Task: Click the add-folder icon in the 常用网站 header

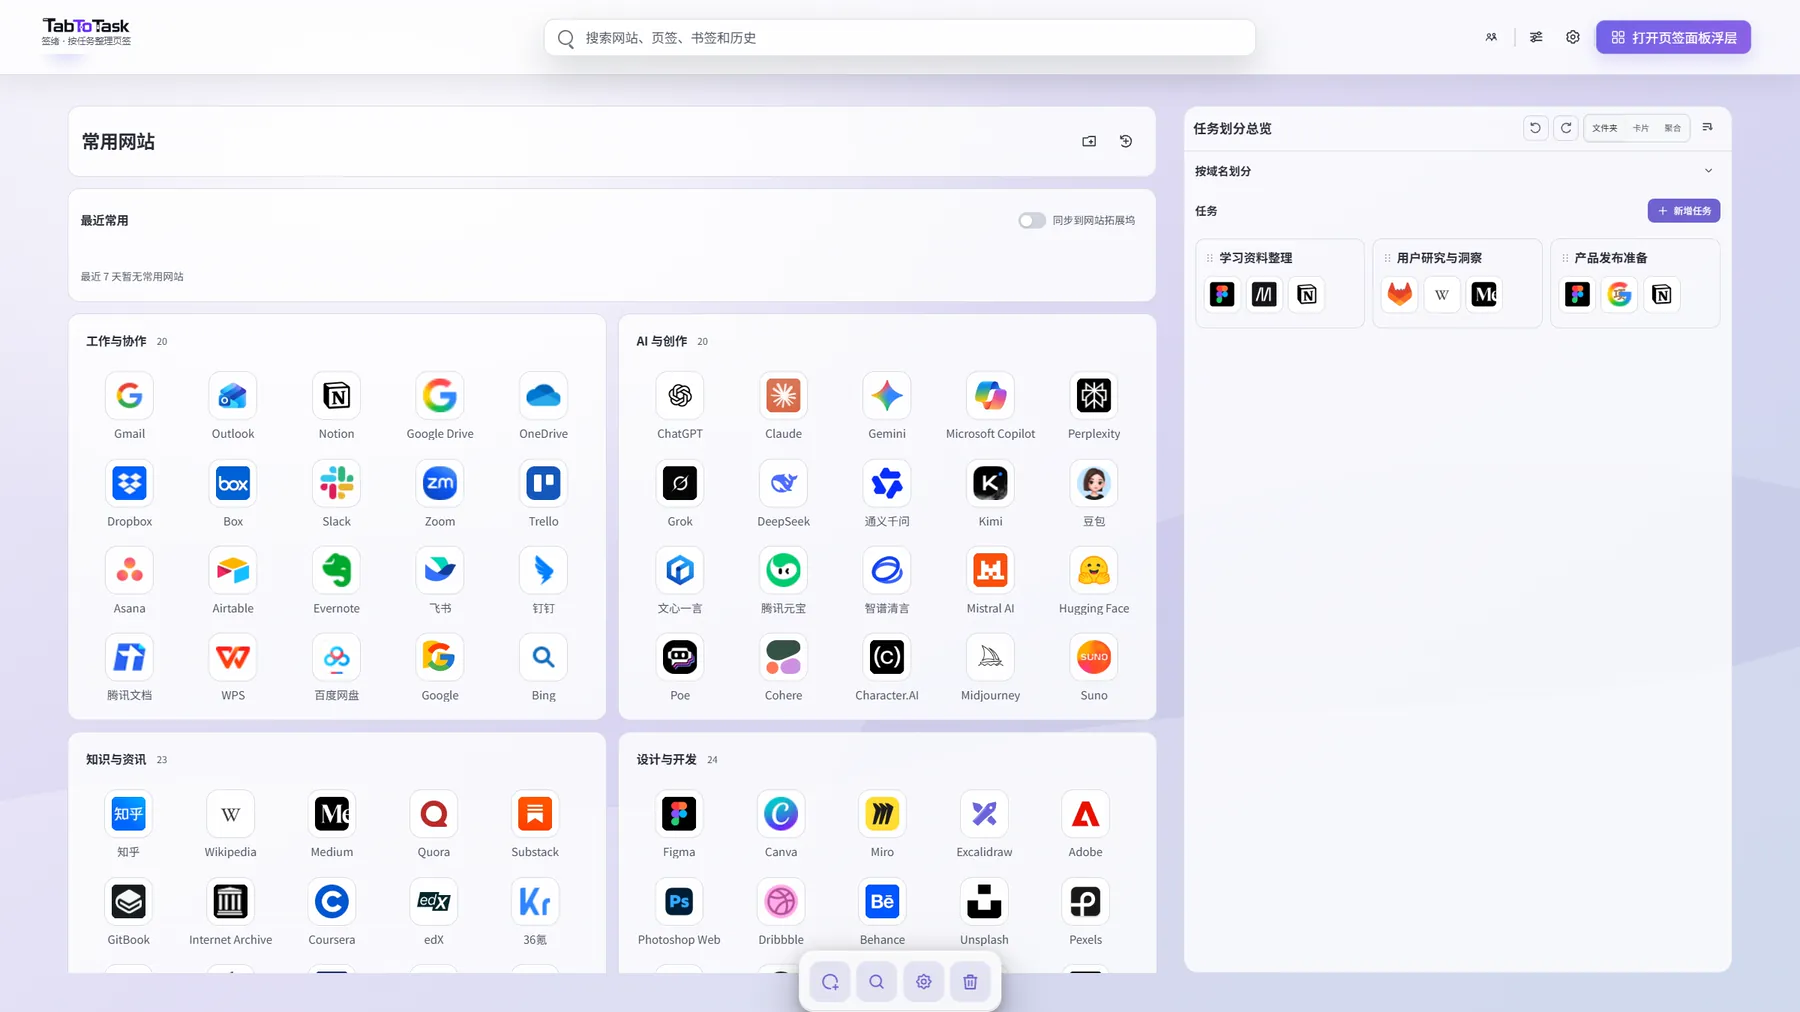Action: pyautogui.click(x=1089, y=141)
